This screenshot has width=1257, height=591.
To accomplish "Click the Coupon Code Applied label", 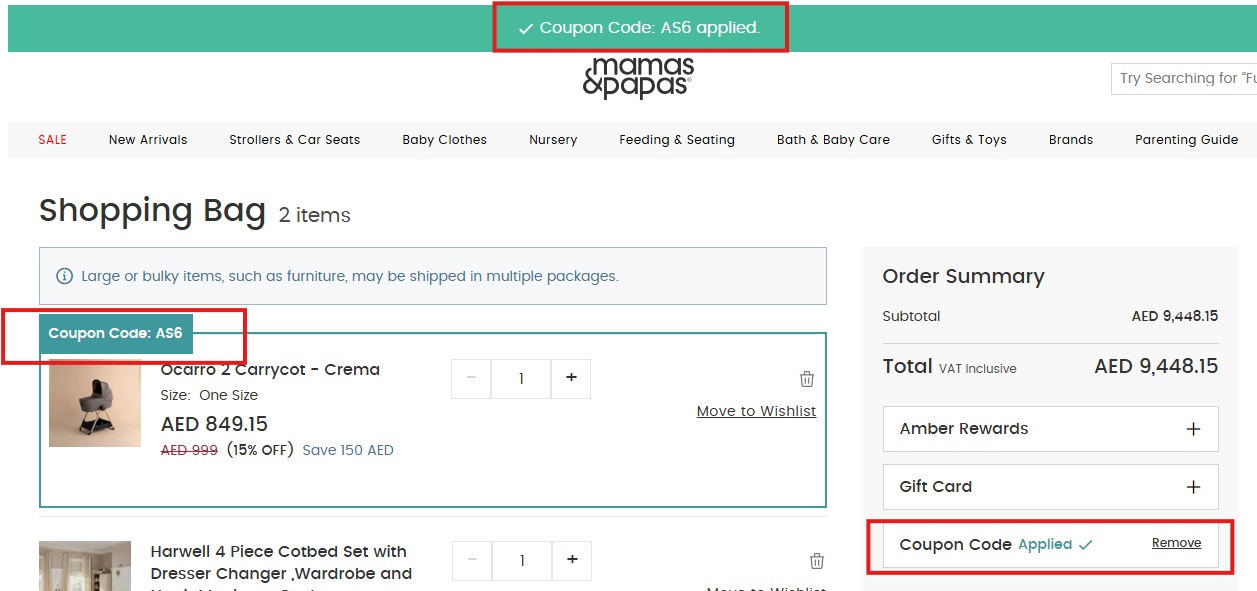I will pyautogui.click(x=995, y=545).
